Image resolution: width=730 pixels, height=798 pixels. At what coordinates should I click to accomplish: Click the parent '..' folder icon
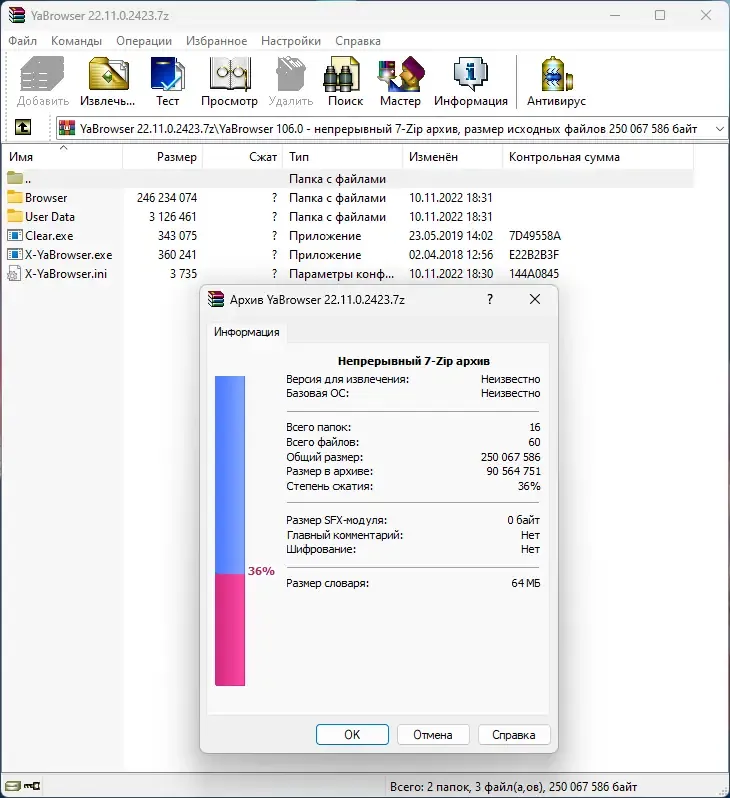[x=15, y=178]
